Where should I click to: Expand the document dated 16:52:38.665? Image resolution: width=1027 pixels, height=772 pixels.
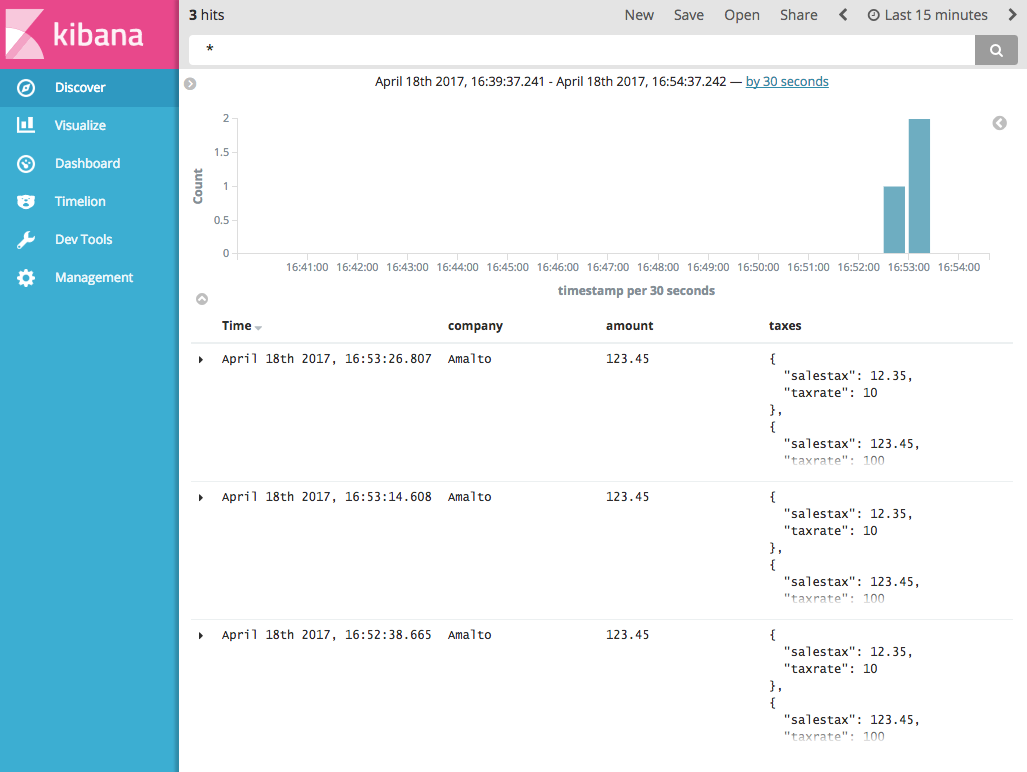[199, 635]
